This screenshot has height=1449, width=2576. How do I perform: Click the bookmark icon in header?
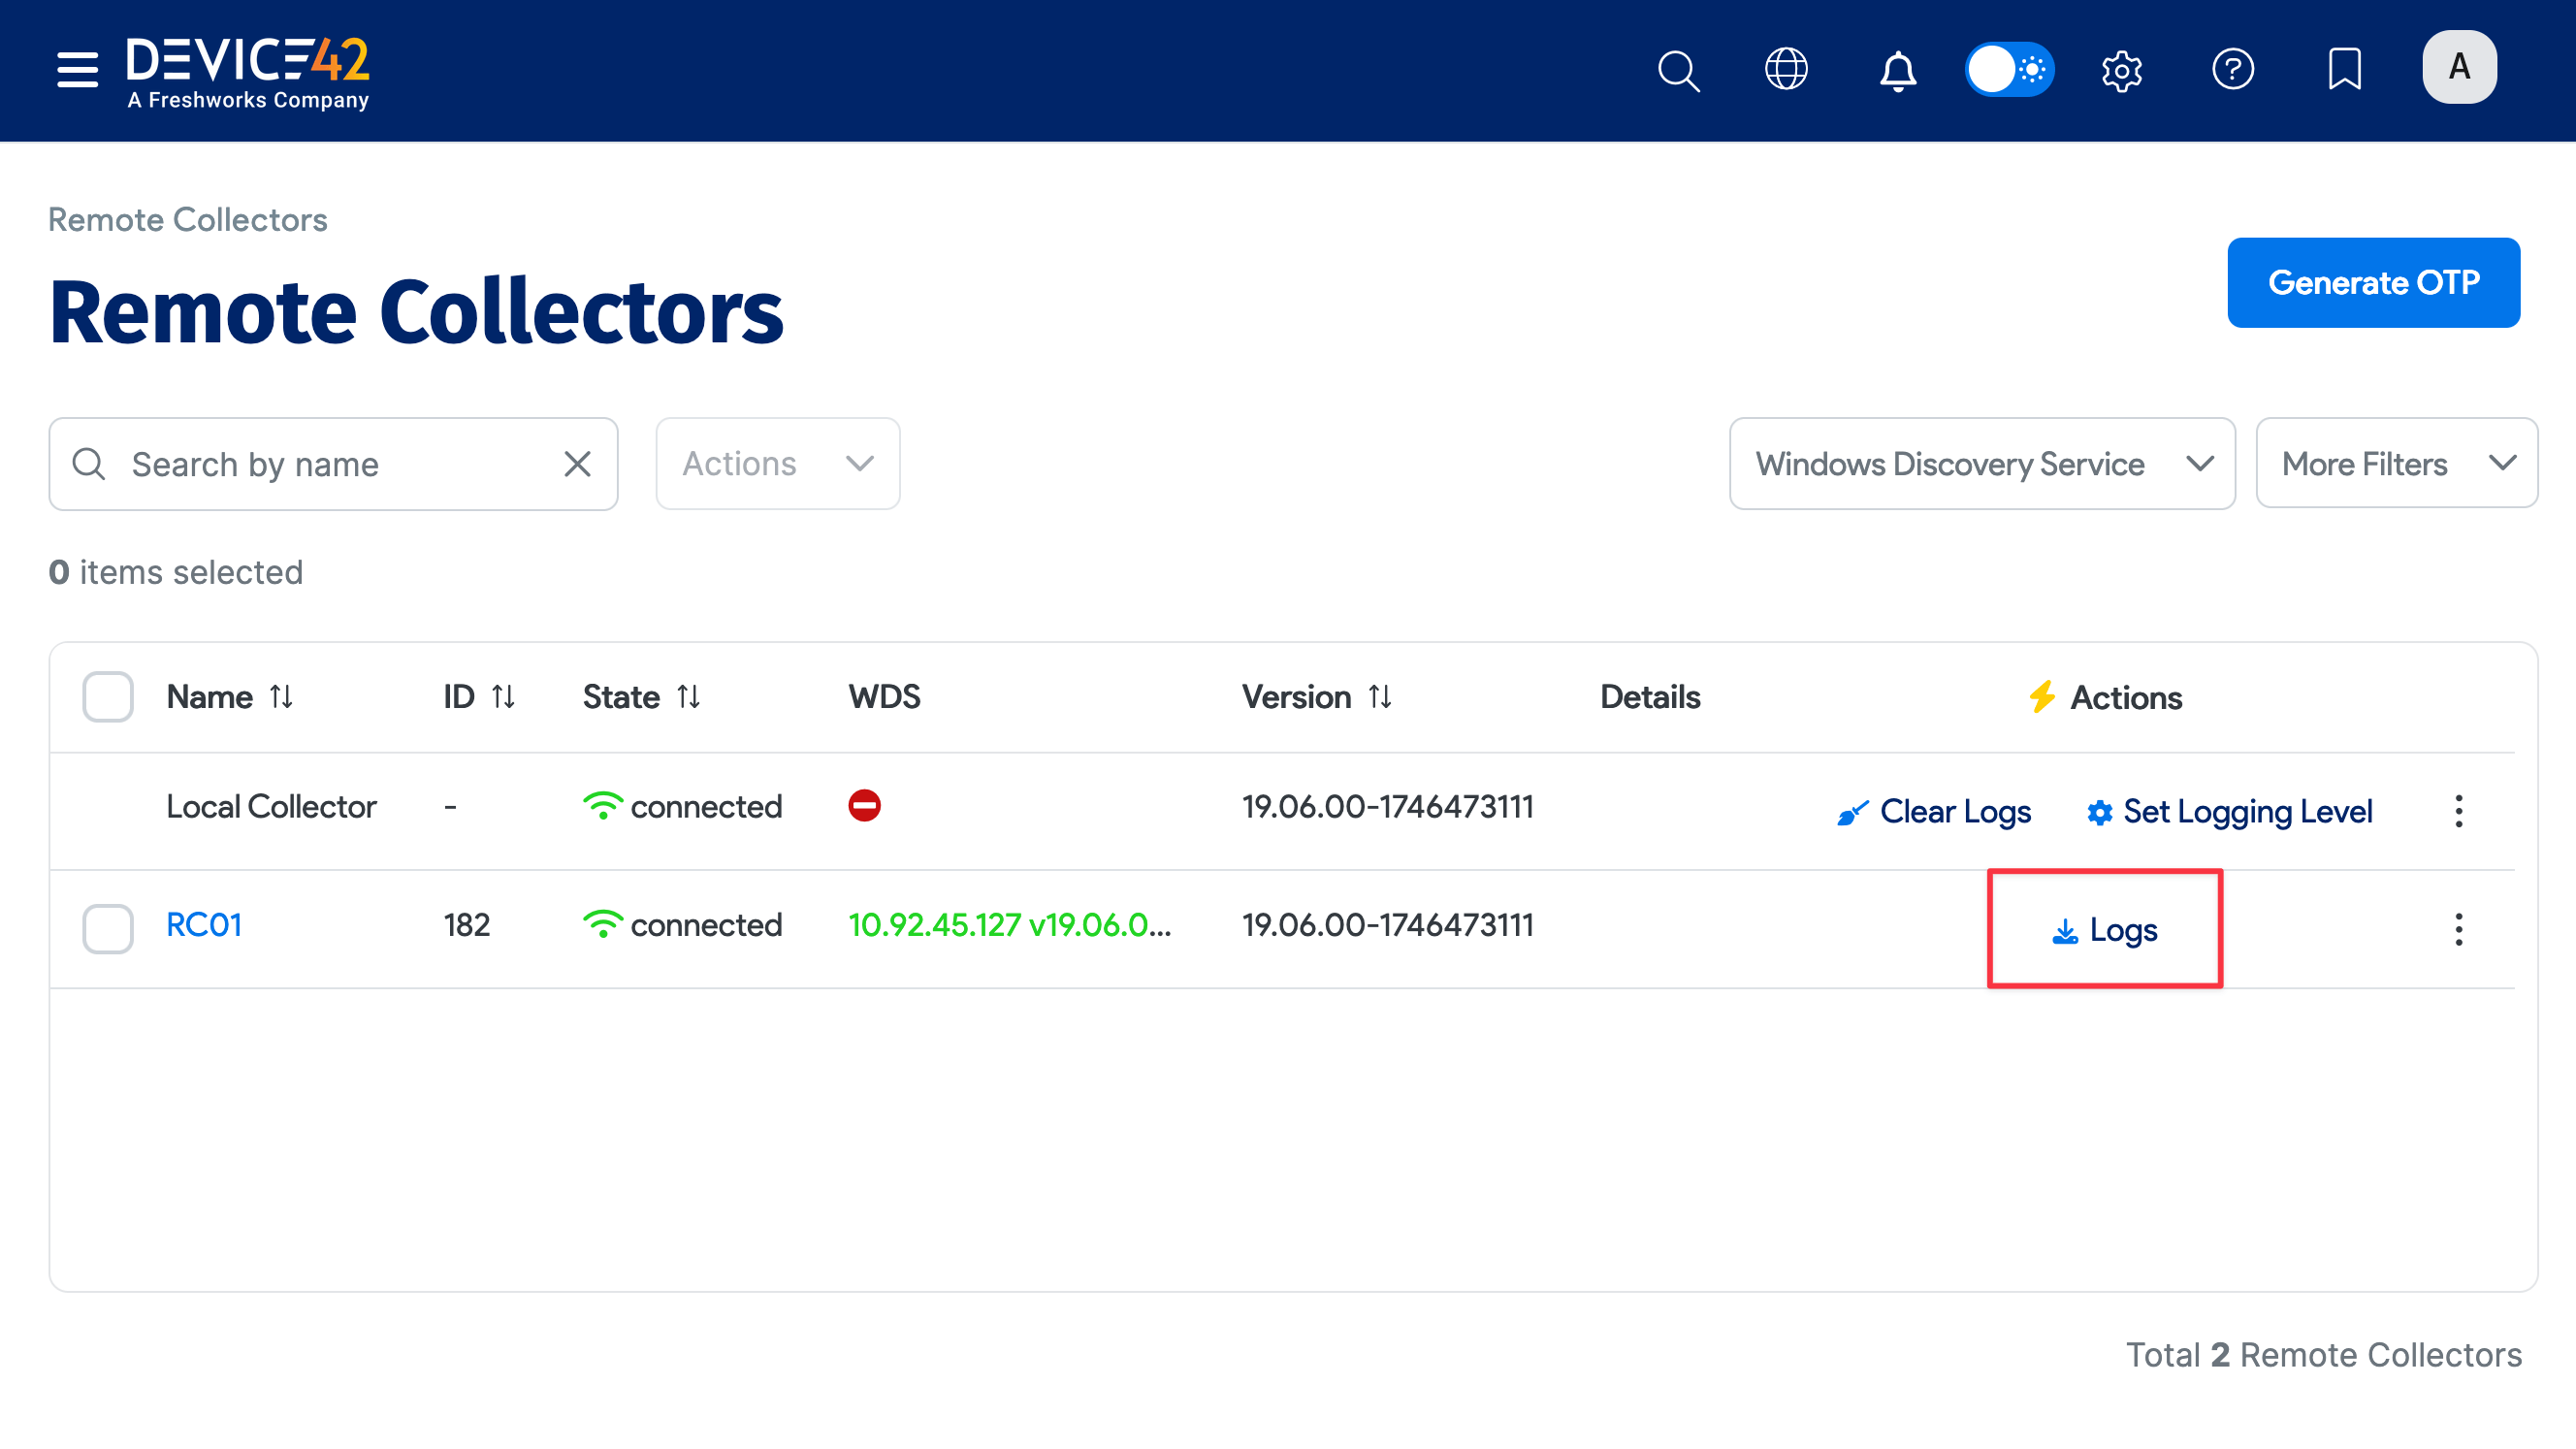point(2345,70)
